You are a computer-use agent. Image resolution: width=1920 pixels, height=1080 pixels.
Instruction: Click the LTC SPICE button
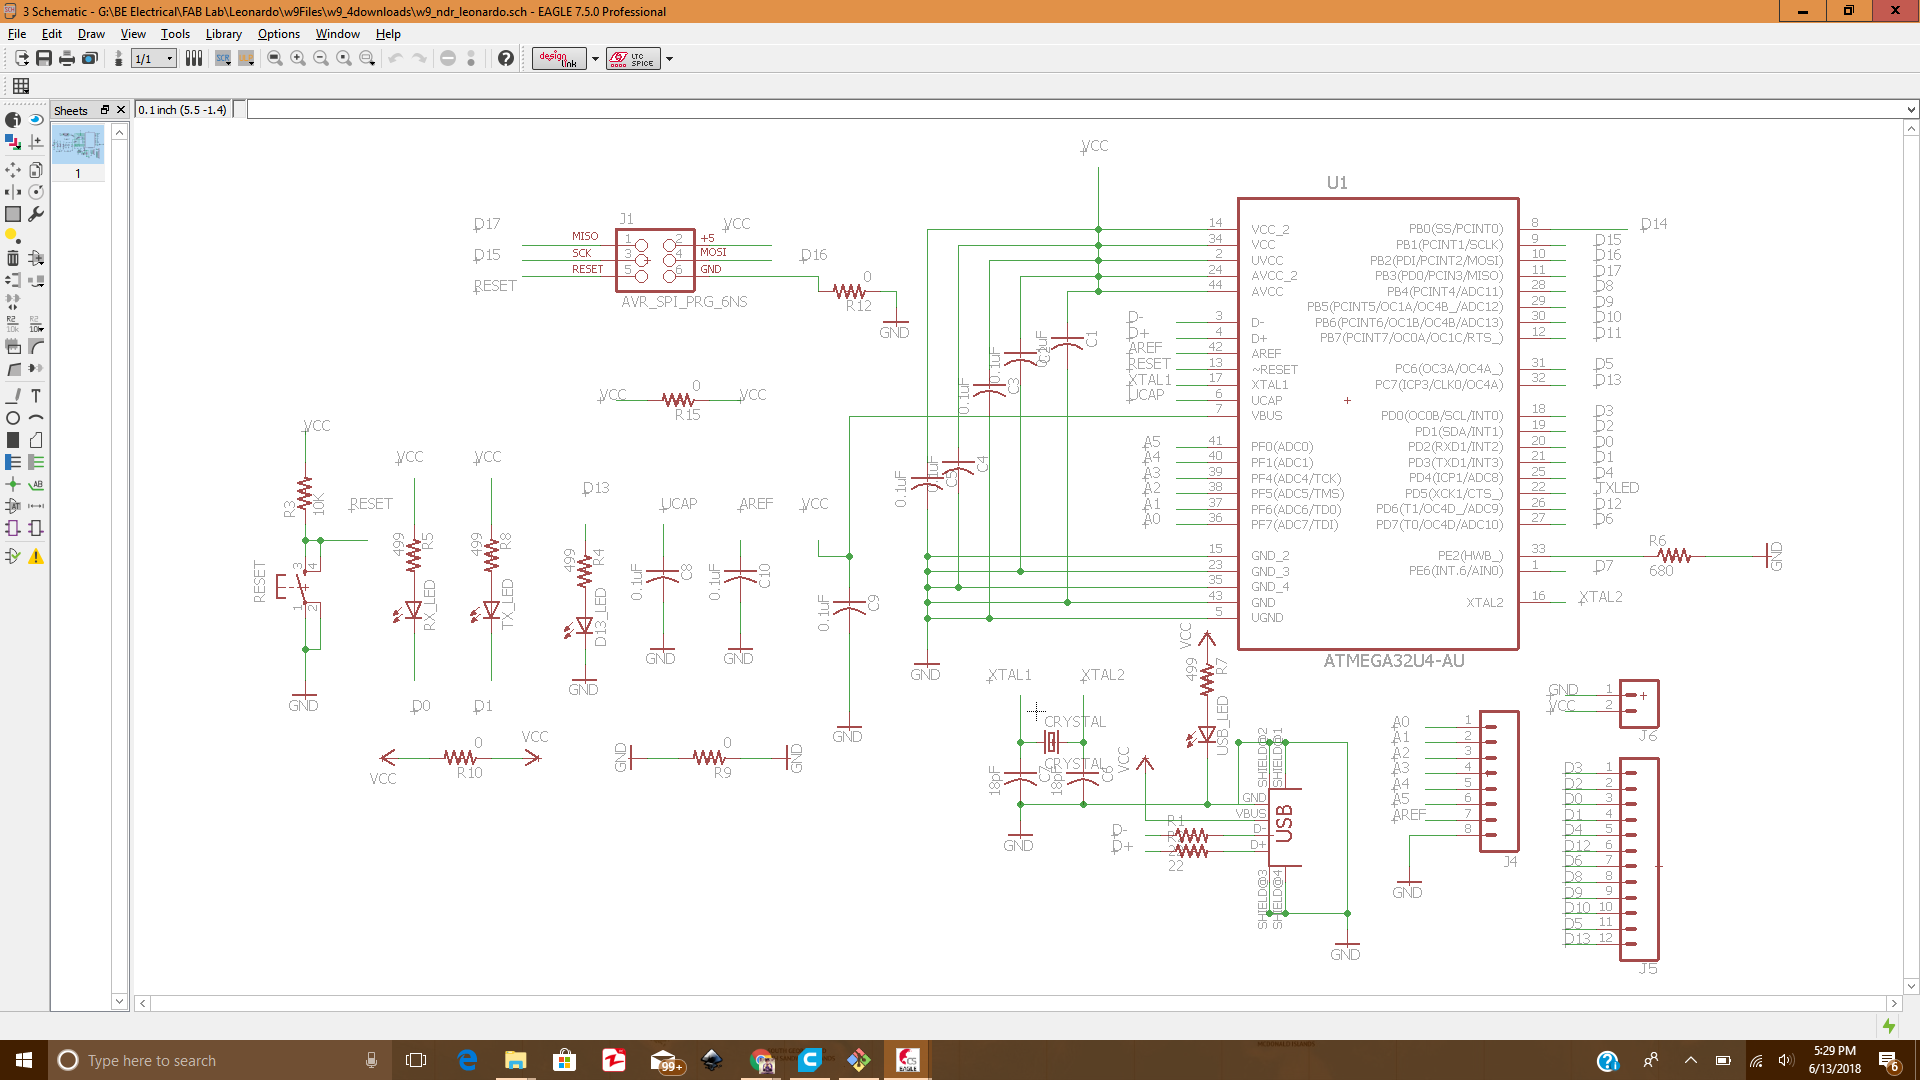pos(632,59)
